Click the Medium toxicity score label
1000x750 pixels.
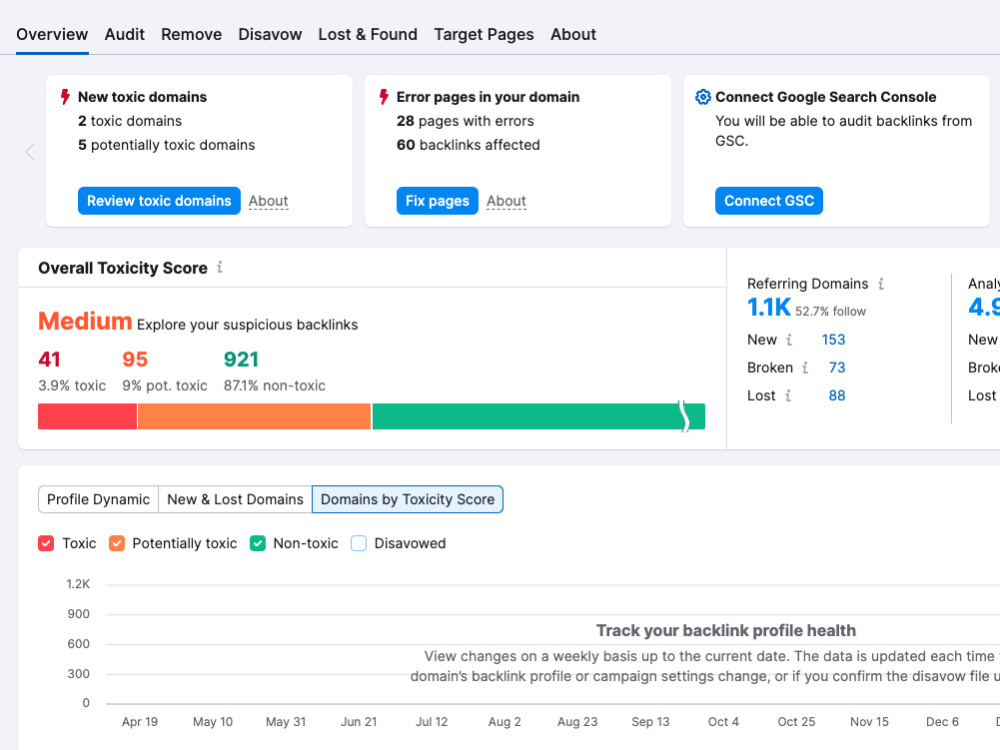point(85,321)
